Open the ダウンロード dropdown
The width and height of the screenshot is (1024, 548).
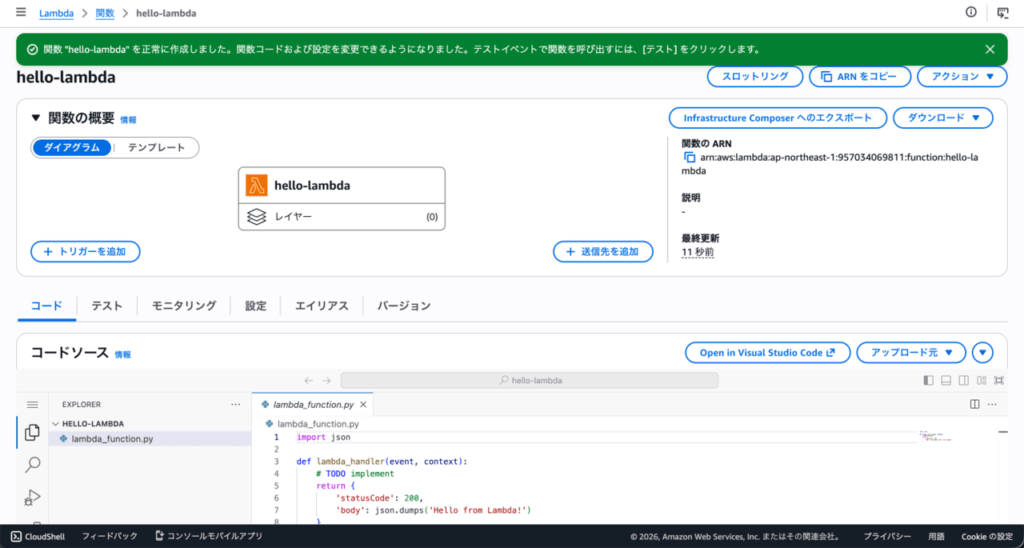coord(943,118)
